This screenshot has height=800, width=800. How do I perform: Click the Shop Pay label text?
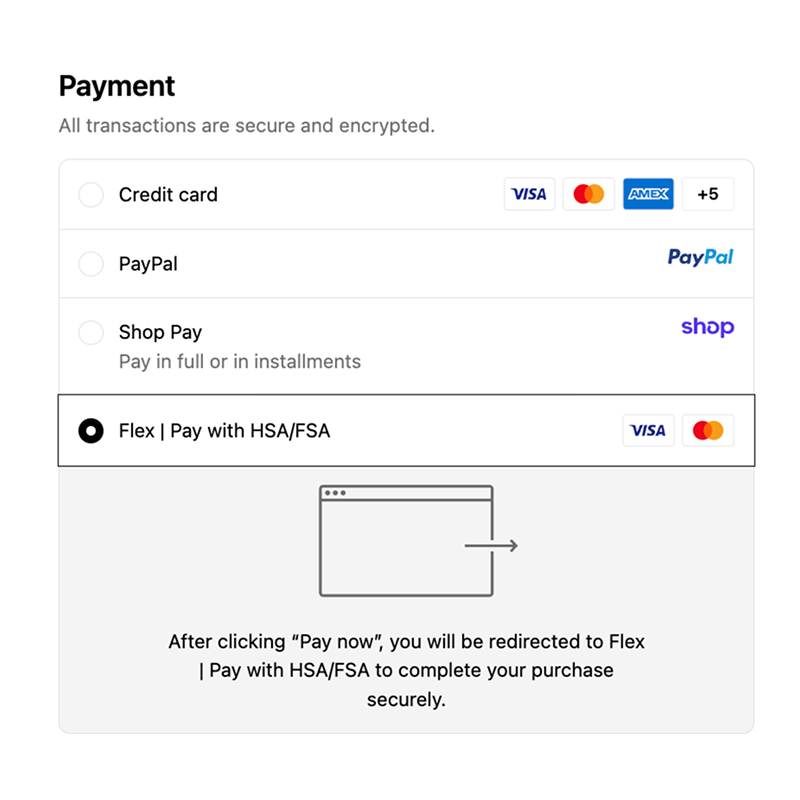click(160, 332)
